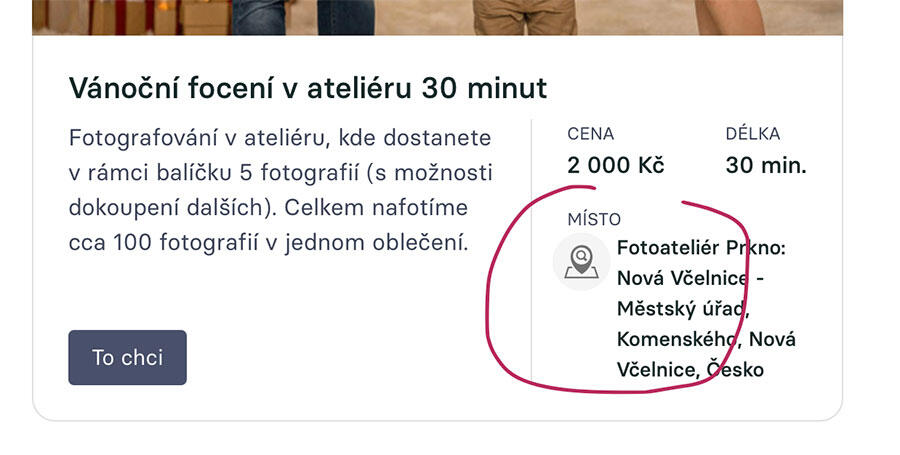
Task: Click the map location pin icon
Action: tap(580, 262)
